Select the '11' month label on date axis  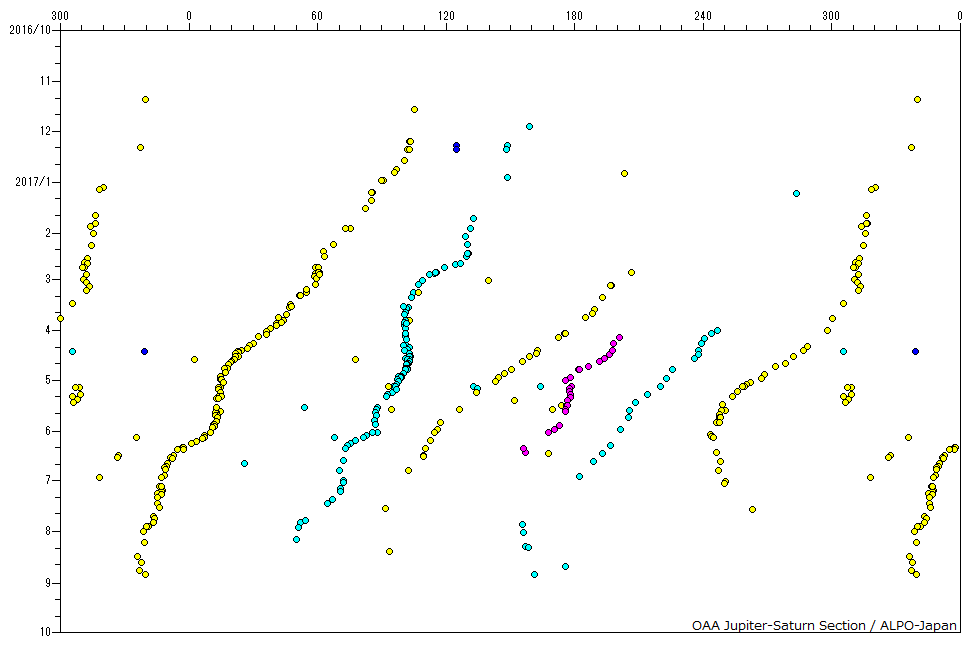[x=45, y=81]
